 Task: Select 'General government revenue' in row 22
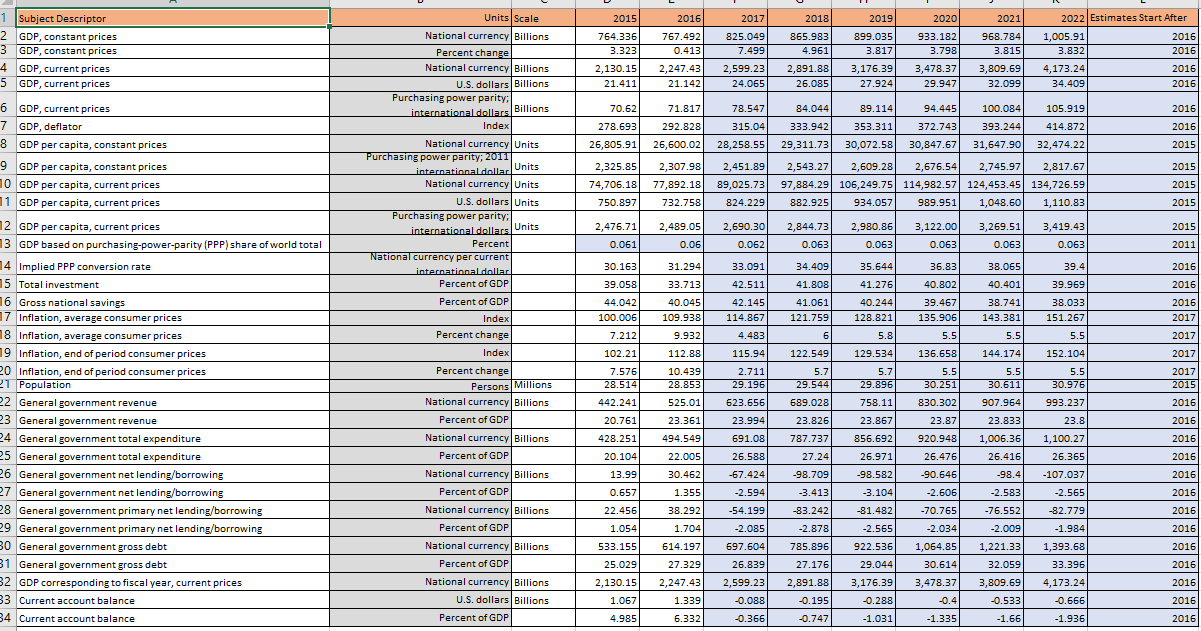[172, 402]
